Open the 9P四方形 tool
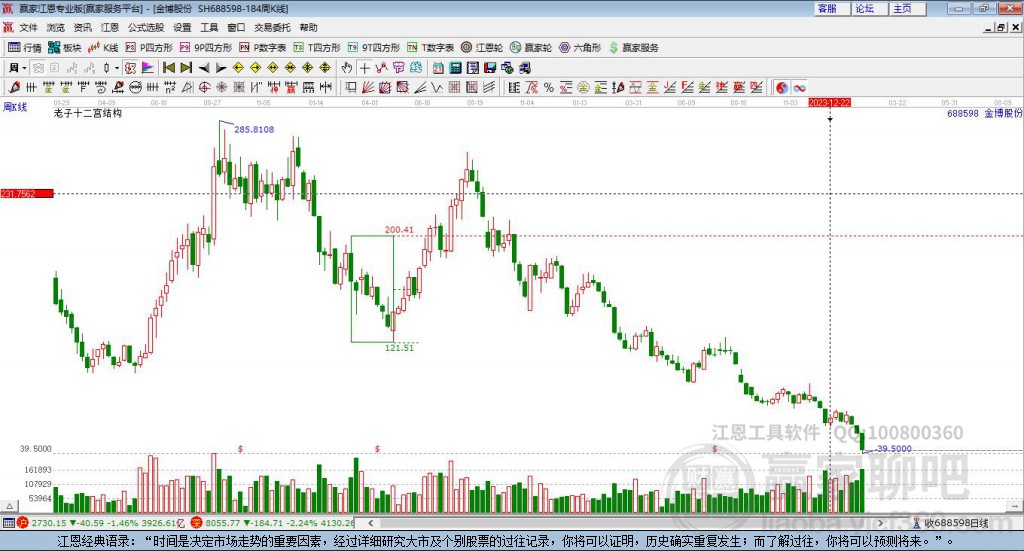 (206, 48)
